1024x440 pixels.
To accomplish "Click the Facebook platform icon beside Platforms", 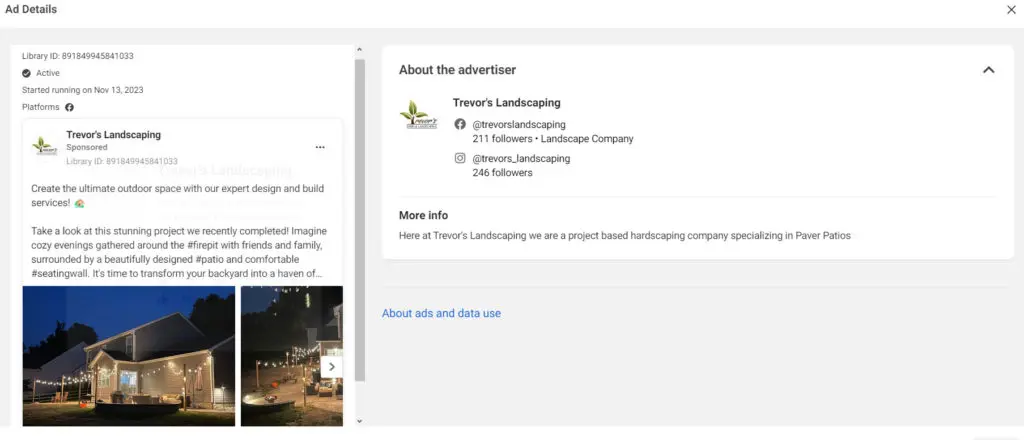I will click(69, 107).
